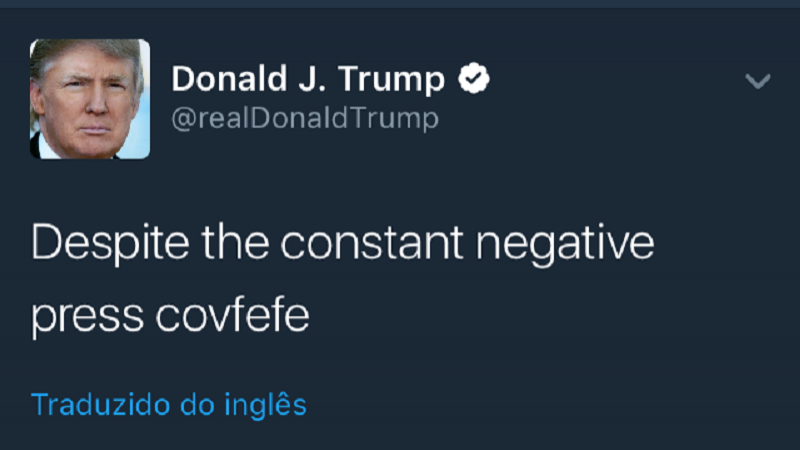Open the @realDonaldTrump handle link
This screenshot has height=450, width=800.
[305, 119]
